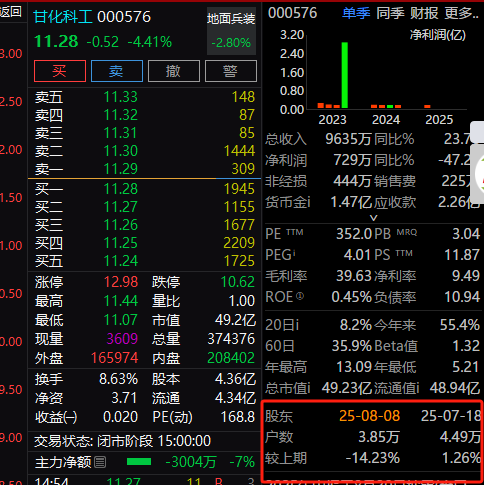
Task: Click the 撤 cancel order button
Action: coord(174,71)
